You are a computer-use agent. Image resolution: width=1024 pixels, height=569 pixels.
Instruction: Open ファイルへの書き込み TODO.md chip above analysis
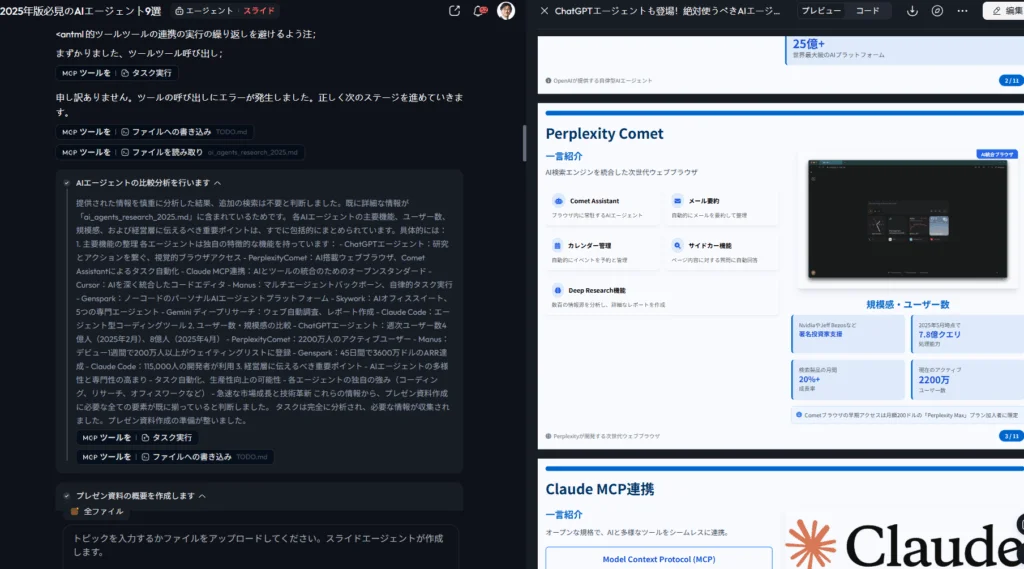(155, 132)
